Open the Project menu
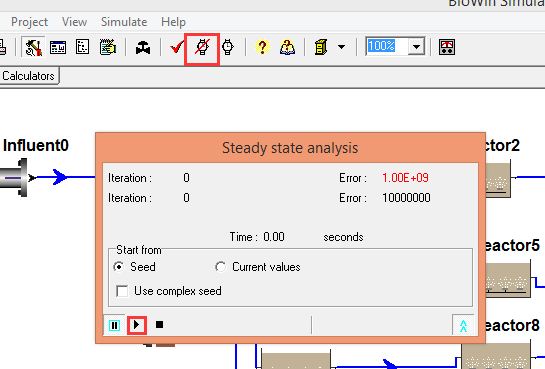545x369 pixels. (x=29, y=22)
